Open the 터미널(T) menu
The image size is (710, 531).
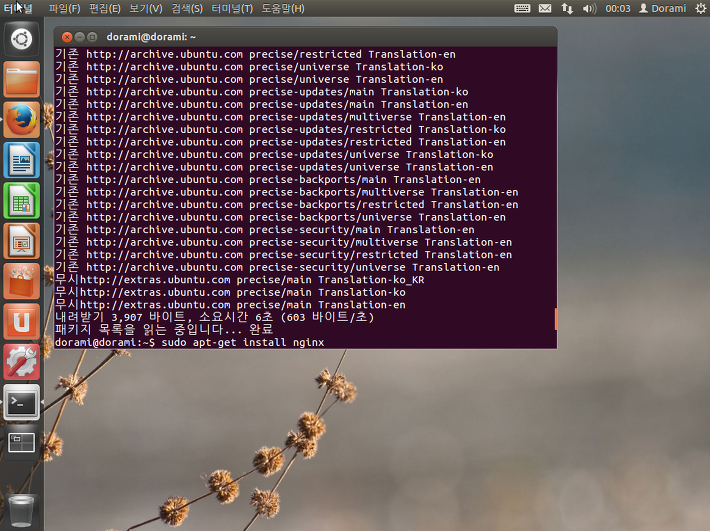tap(232, 8)
